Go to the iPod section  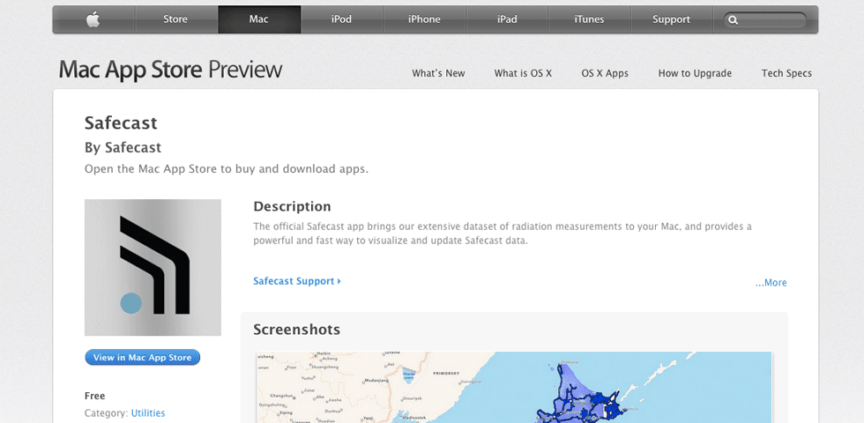pyautogui.click(x=341, y=19)
